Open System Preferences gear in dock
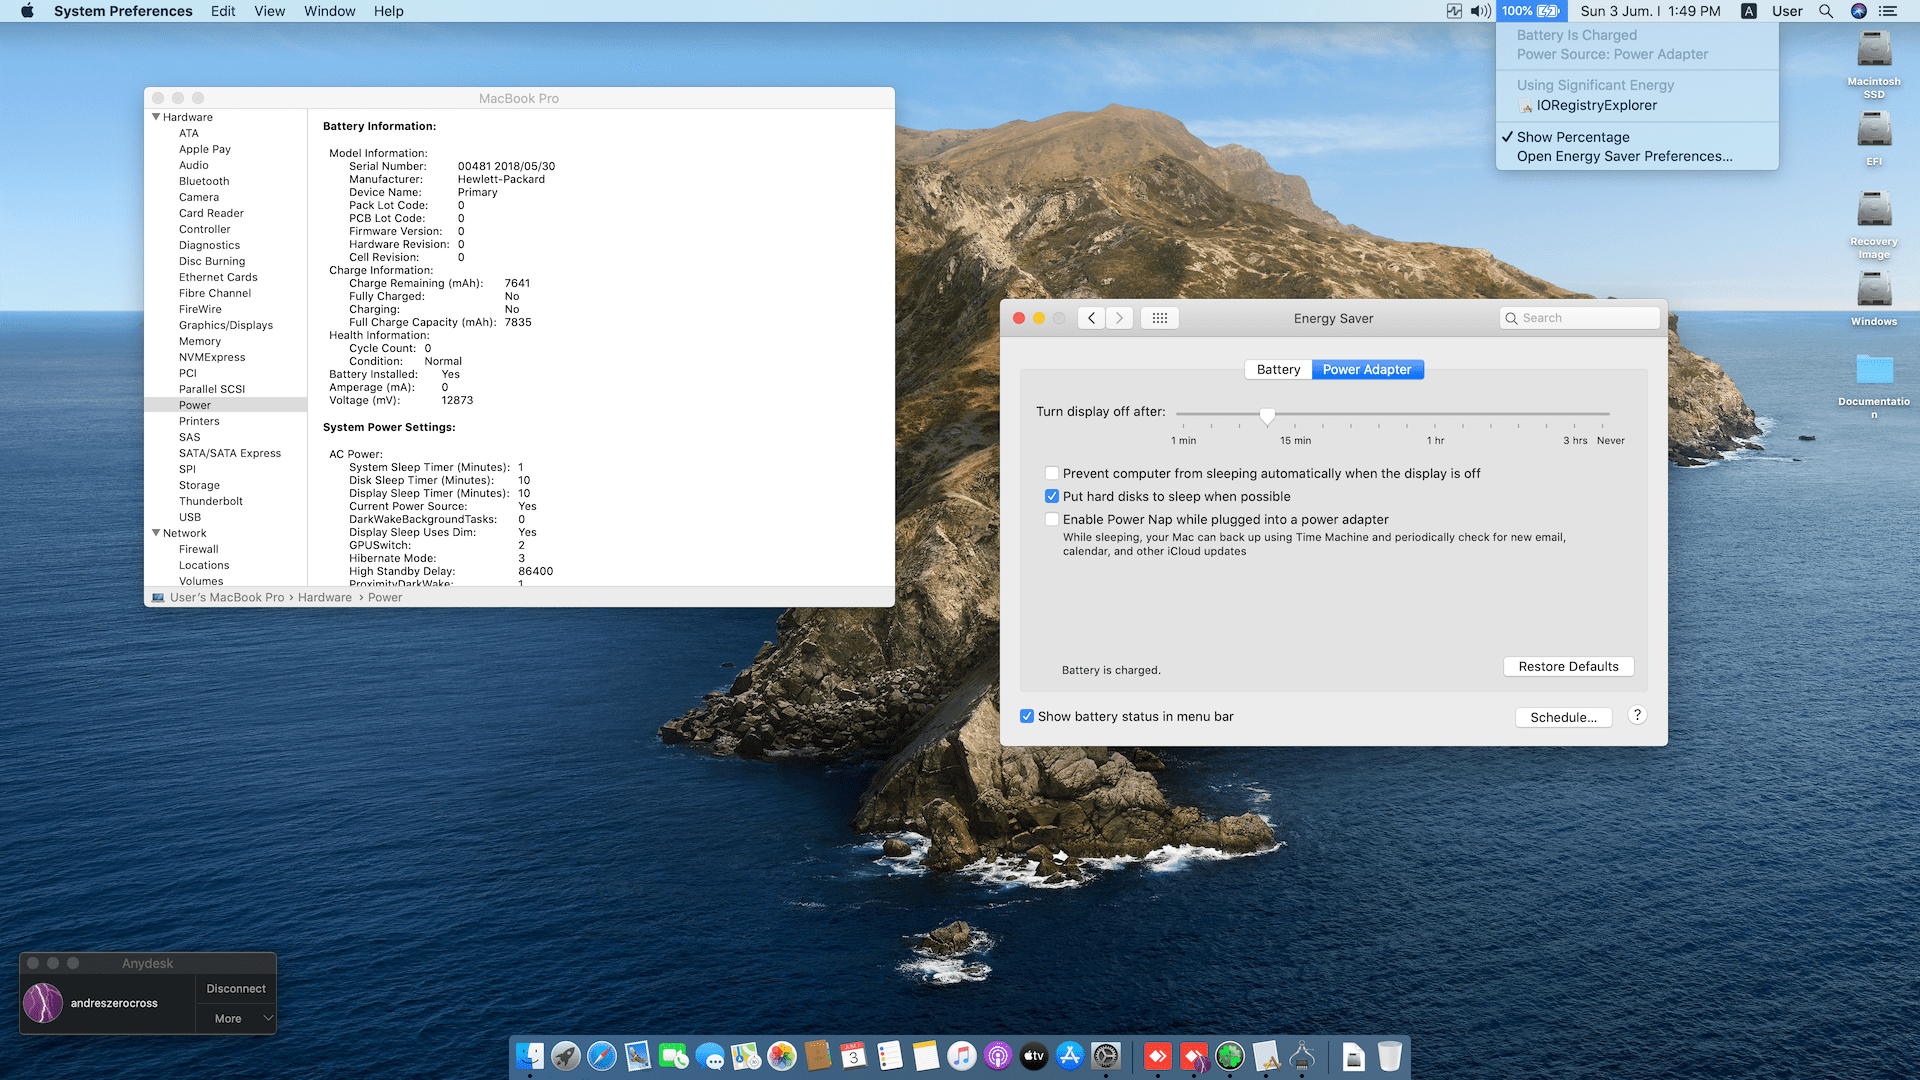This screenshot has height=1080, width=1920. (1105, 1056)
